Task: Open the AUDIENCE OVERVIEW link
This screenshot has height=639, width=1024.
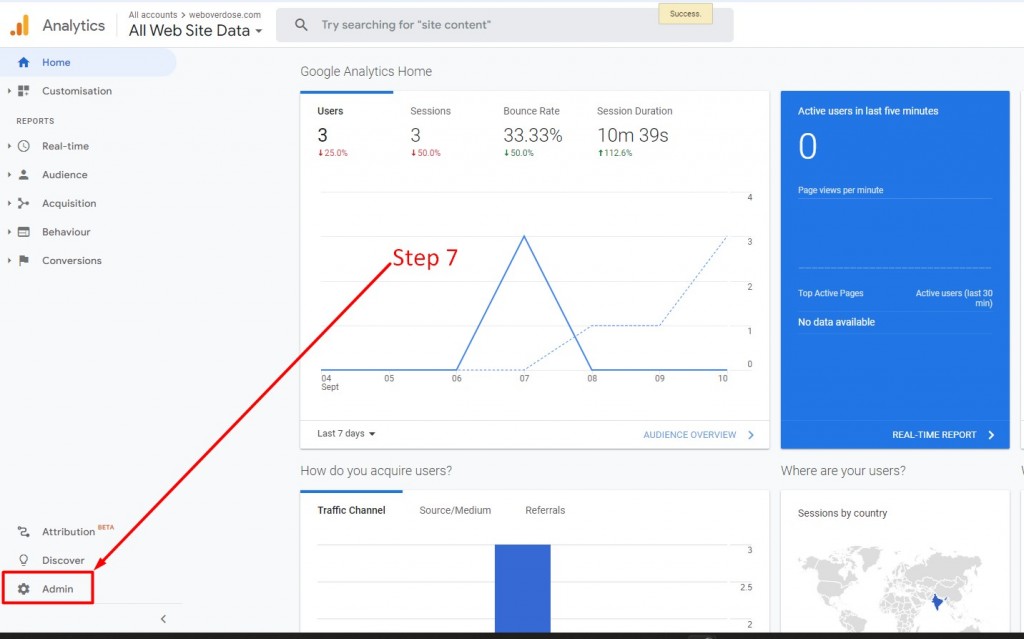Action: point(690,434)
